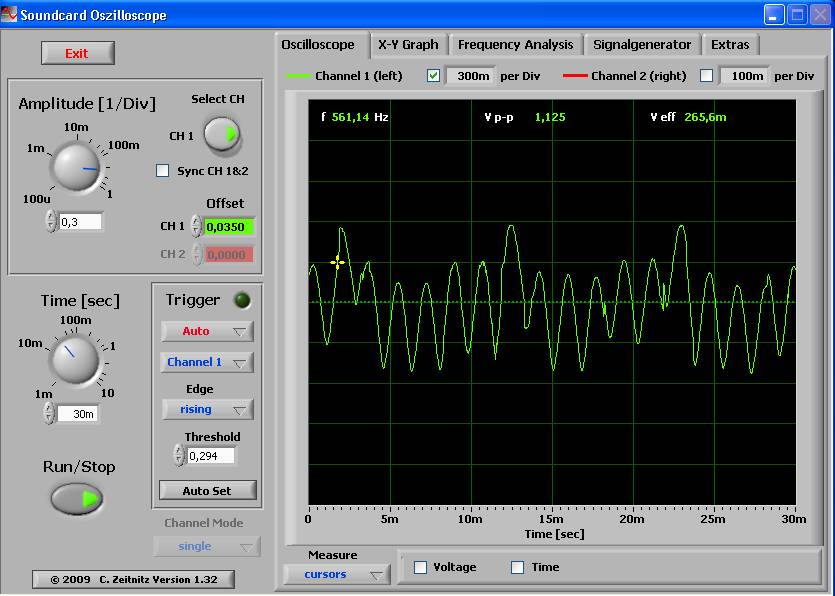Click the CH 2 offset stepper arrows
835x596 pixels.
[197, 255]
